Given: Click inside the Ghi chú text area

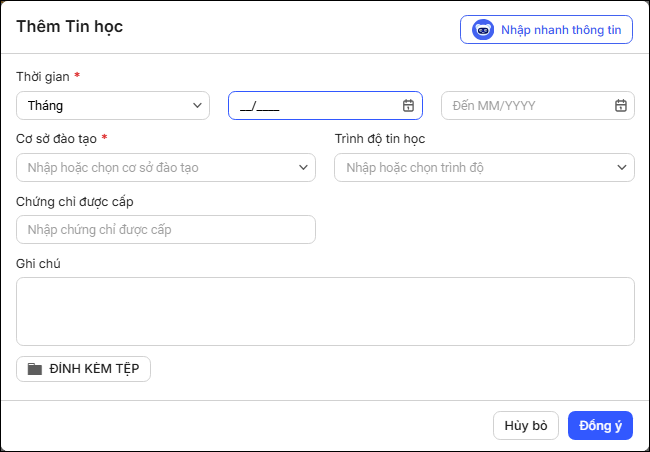Looking at the screenshot, I should [x=325, y=311].
